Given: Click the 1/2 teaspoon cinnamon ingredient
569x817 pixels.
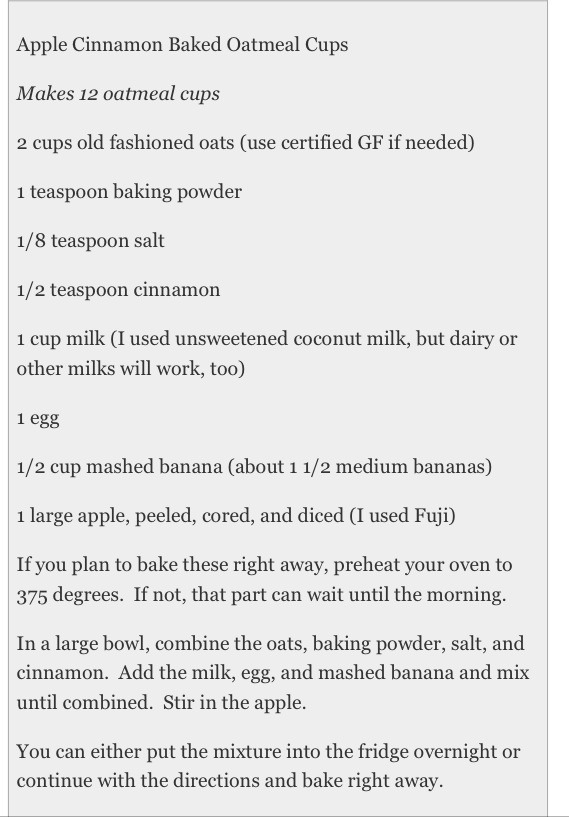Looking at the screenshot, I should [x=118, y=290].
